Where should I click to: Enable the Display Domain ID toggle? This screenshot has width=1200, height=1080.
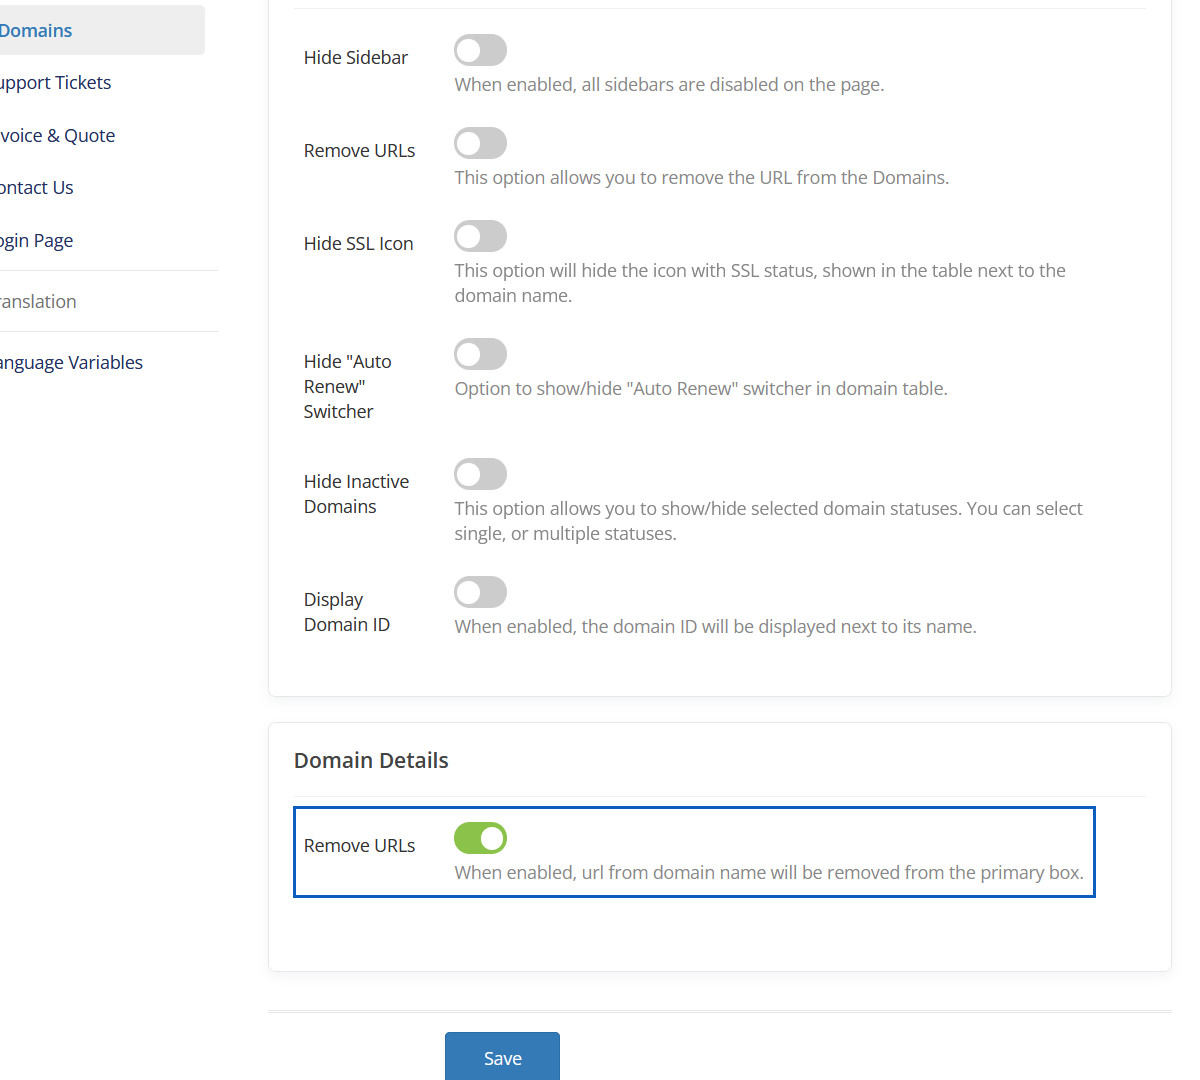click(x=480, y=592)
